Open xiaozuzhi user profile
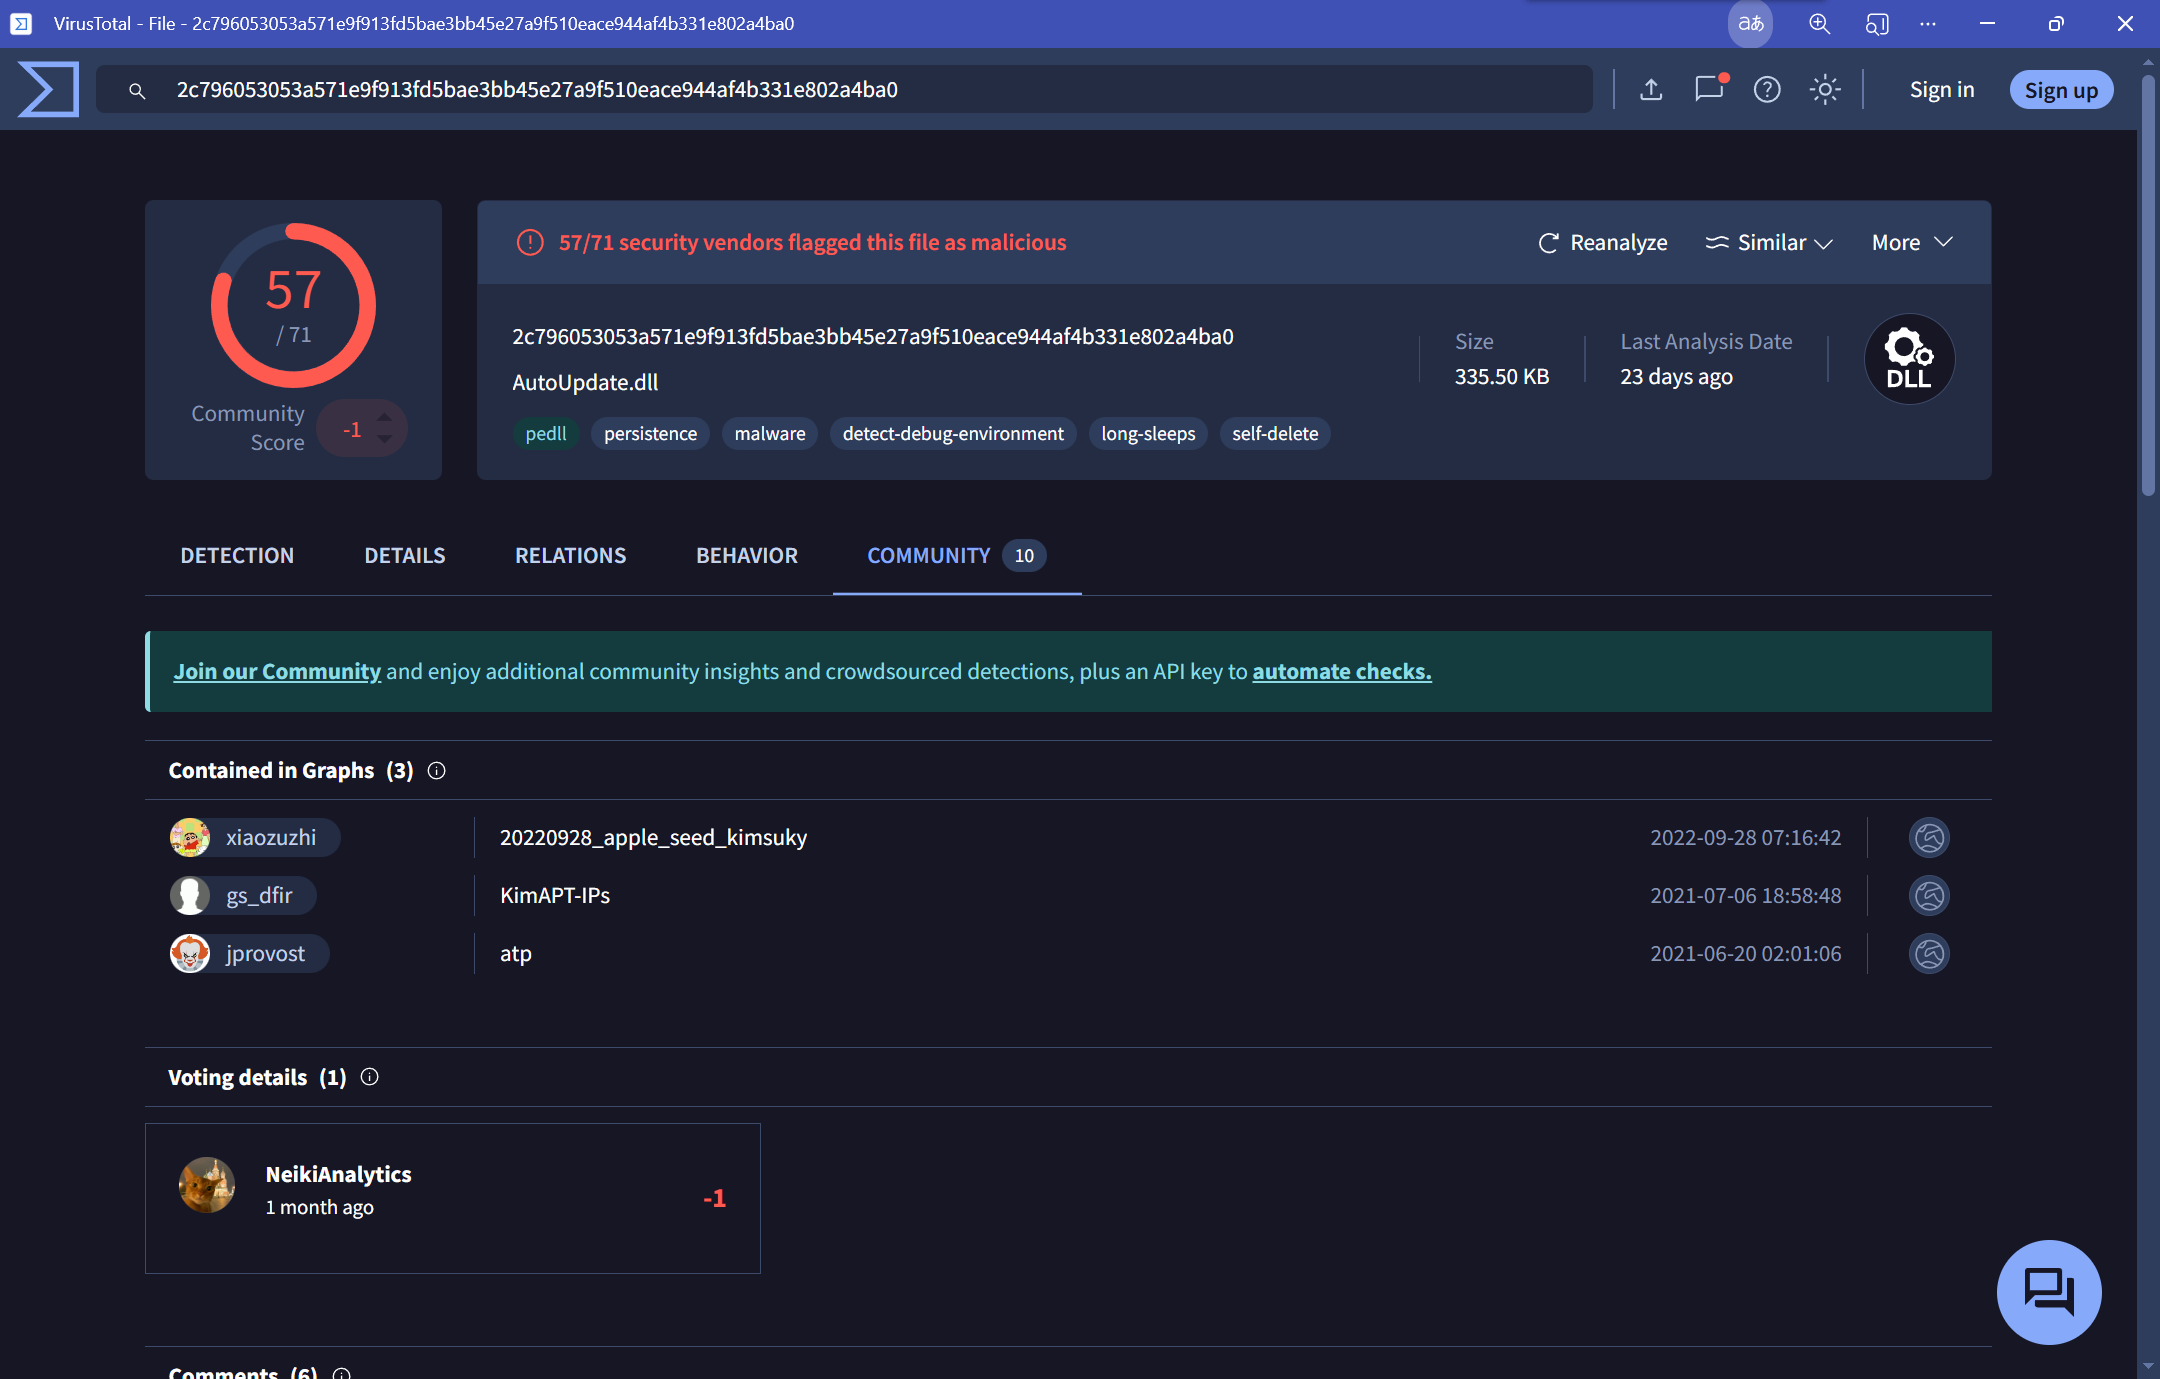Viewport: 2160px width, 1379px height. pos(255,838)
